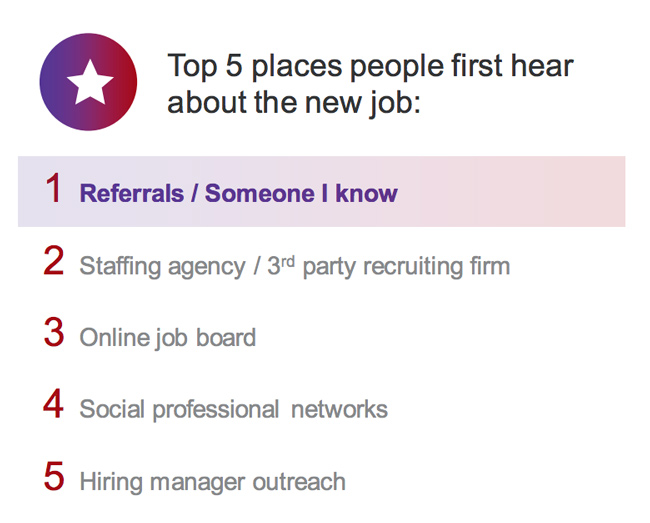This screenshot has width=650, height=523.
Task: Click the word "board" in item three
Action: (x=225, y=338)
